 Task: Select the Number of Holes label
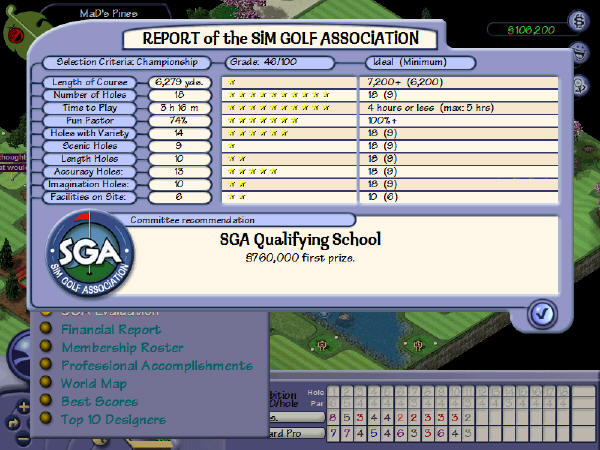[90, 95]
